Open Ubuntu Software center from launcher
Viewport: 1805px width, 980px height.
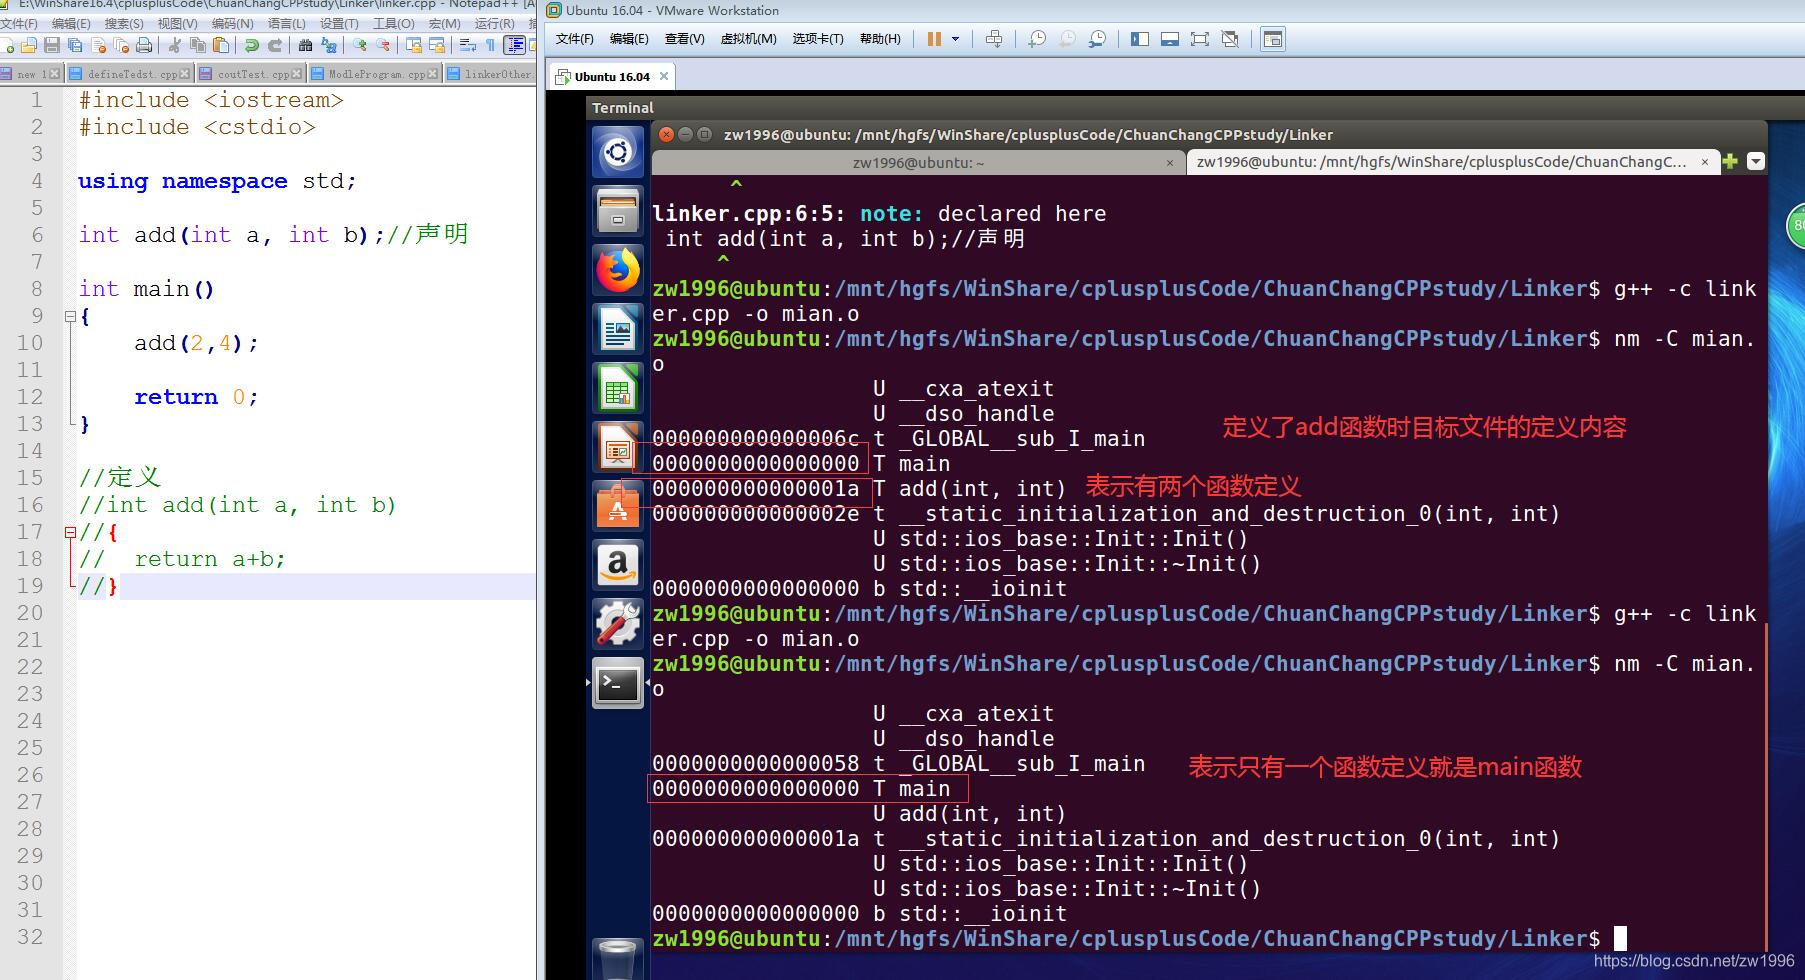point(618,506)
